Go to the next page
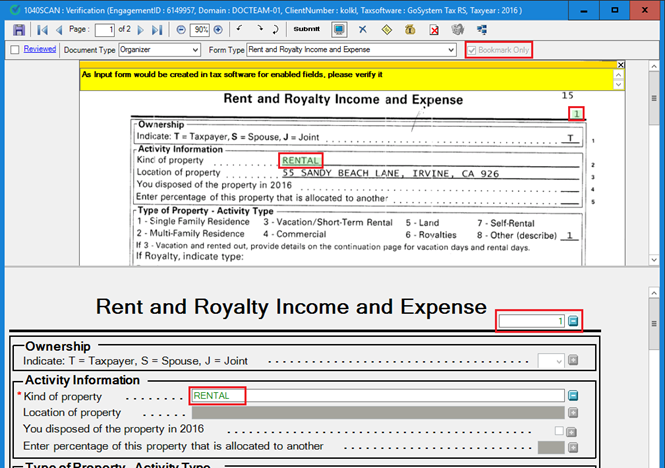Screen dimensions: 665x468 point(141,30)
